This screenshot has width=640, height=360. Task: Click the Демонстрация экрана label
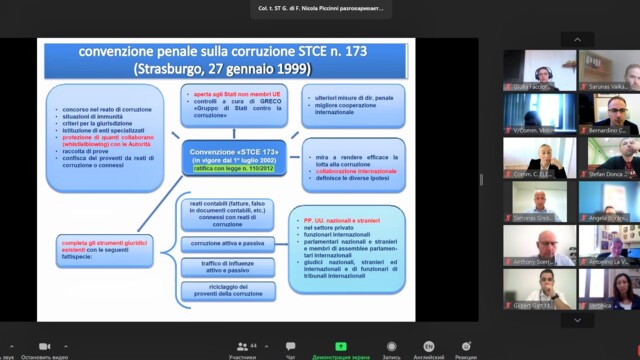click(x=341, y=357)
